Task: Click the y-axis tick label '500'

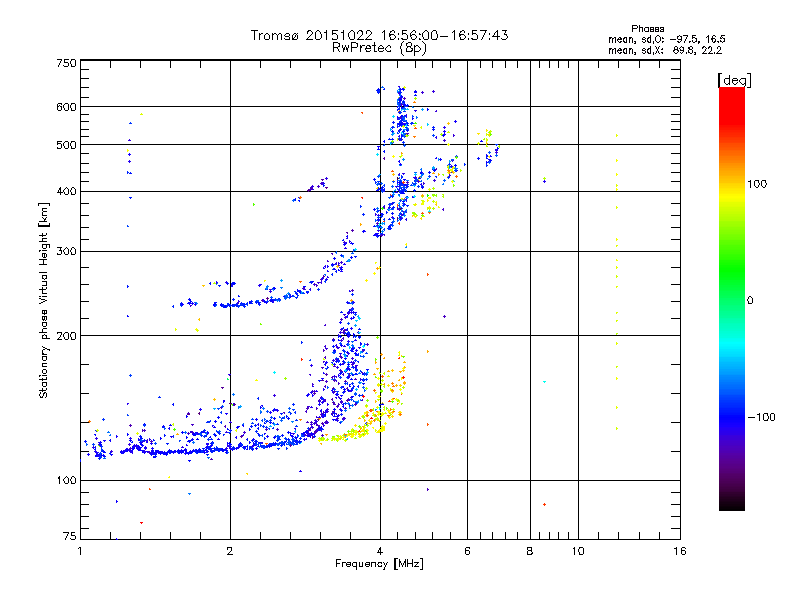Action: (x=66, y=145)
